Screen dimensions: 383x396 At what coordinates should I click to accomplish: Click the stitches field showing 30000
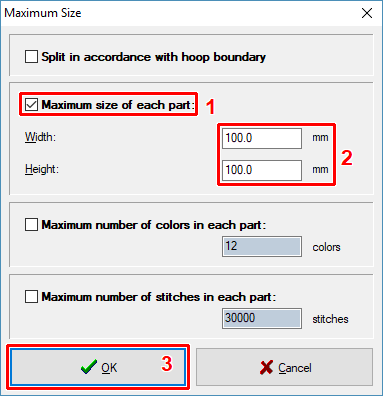pyautogui.click(x=262, y=318)
